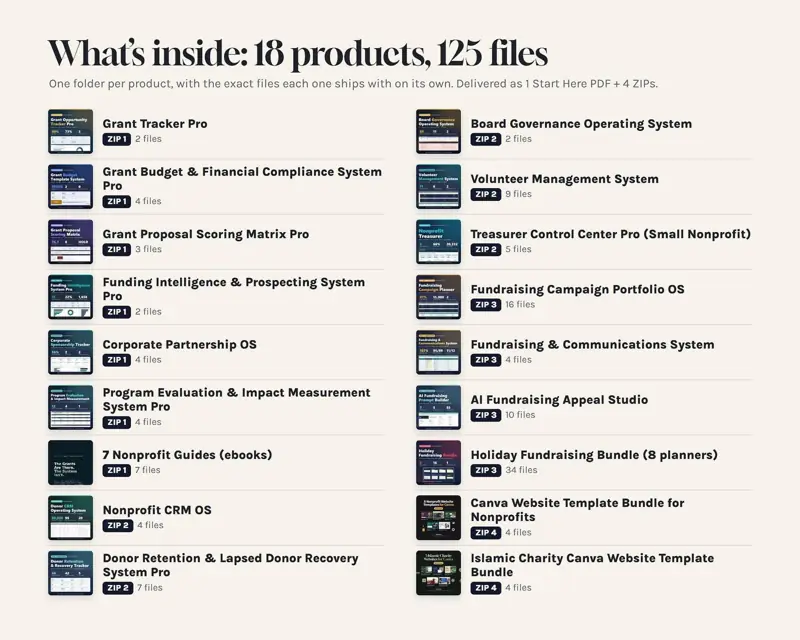This screenshot has width=800, height=640.
Task: Select the AI Fundraising Appeal Studio thumbnail
Action: click(438, 407)
